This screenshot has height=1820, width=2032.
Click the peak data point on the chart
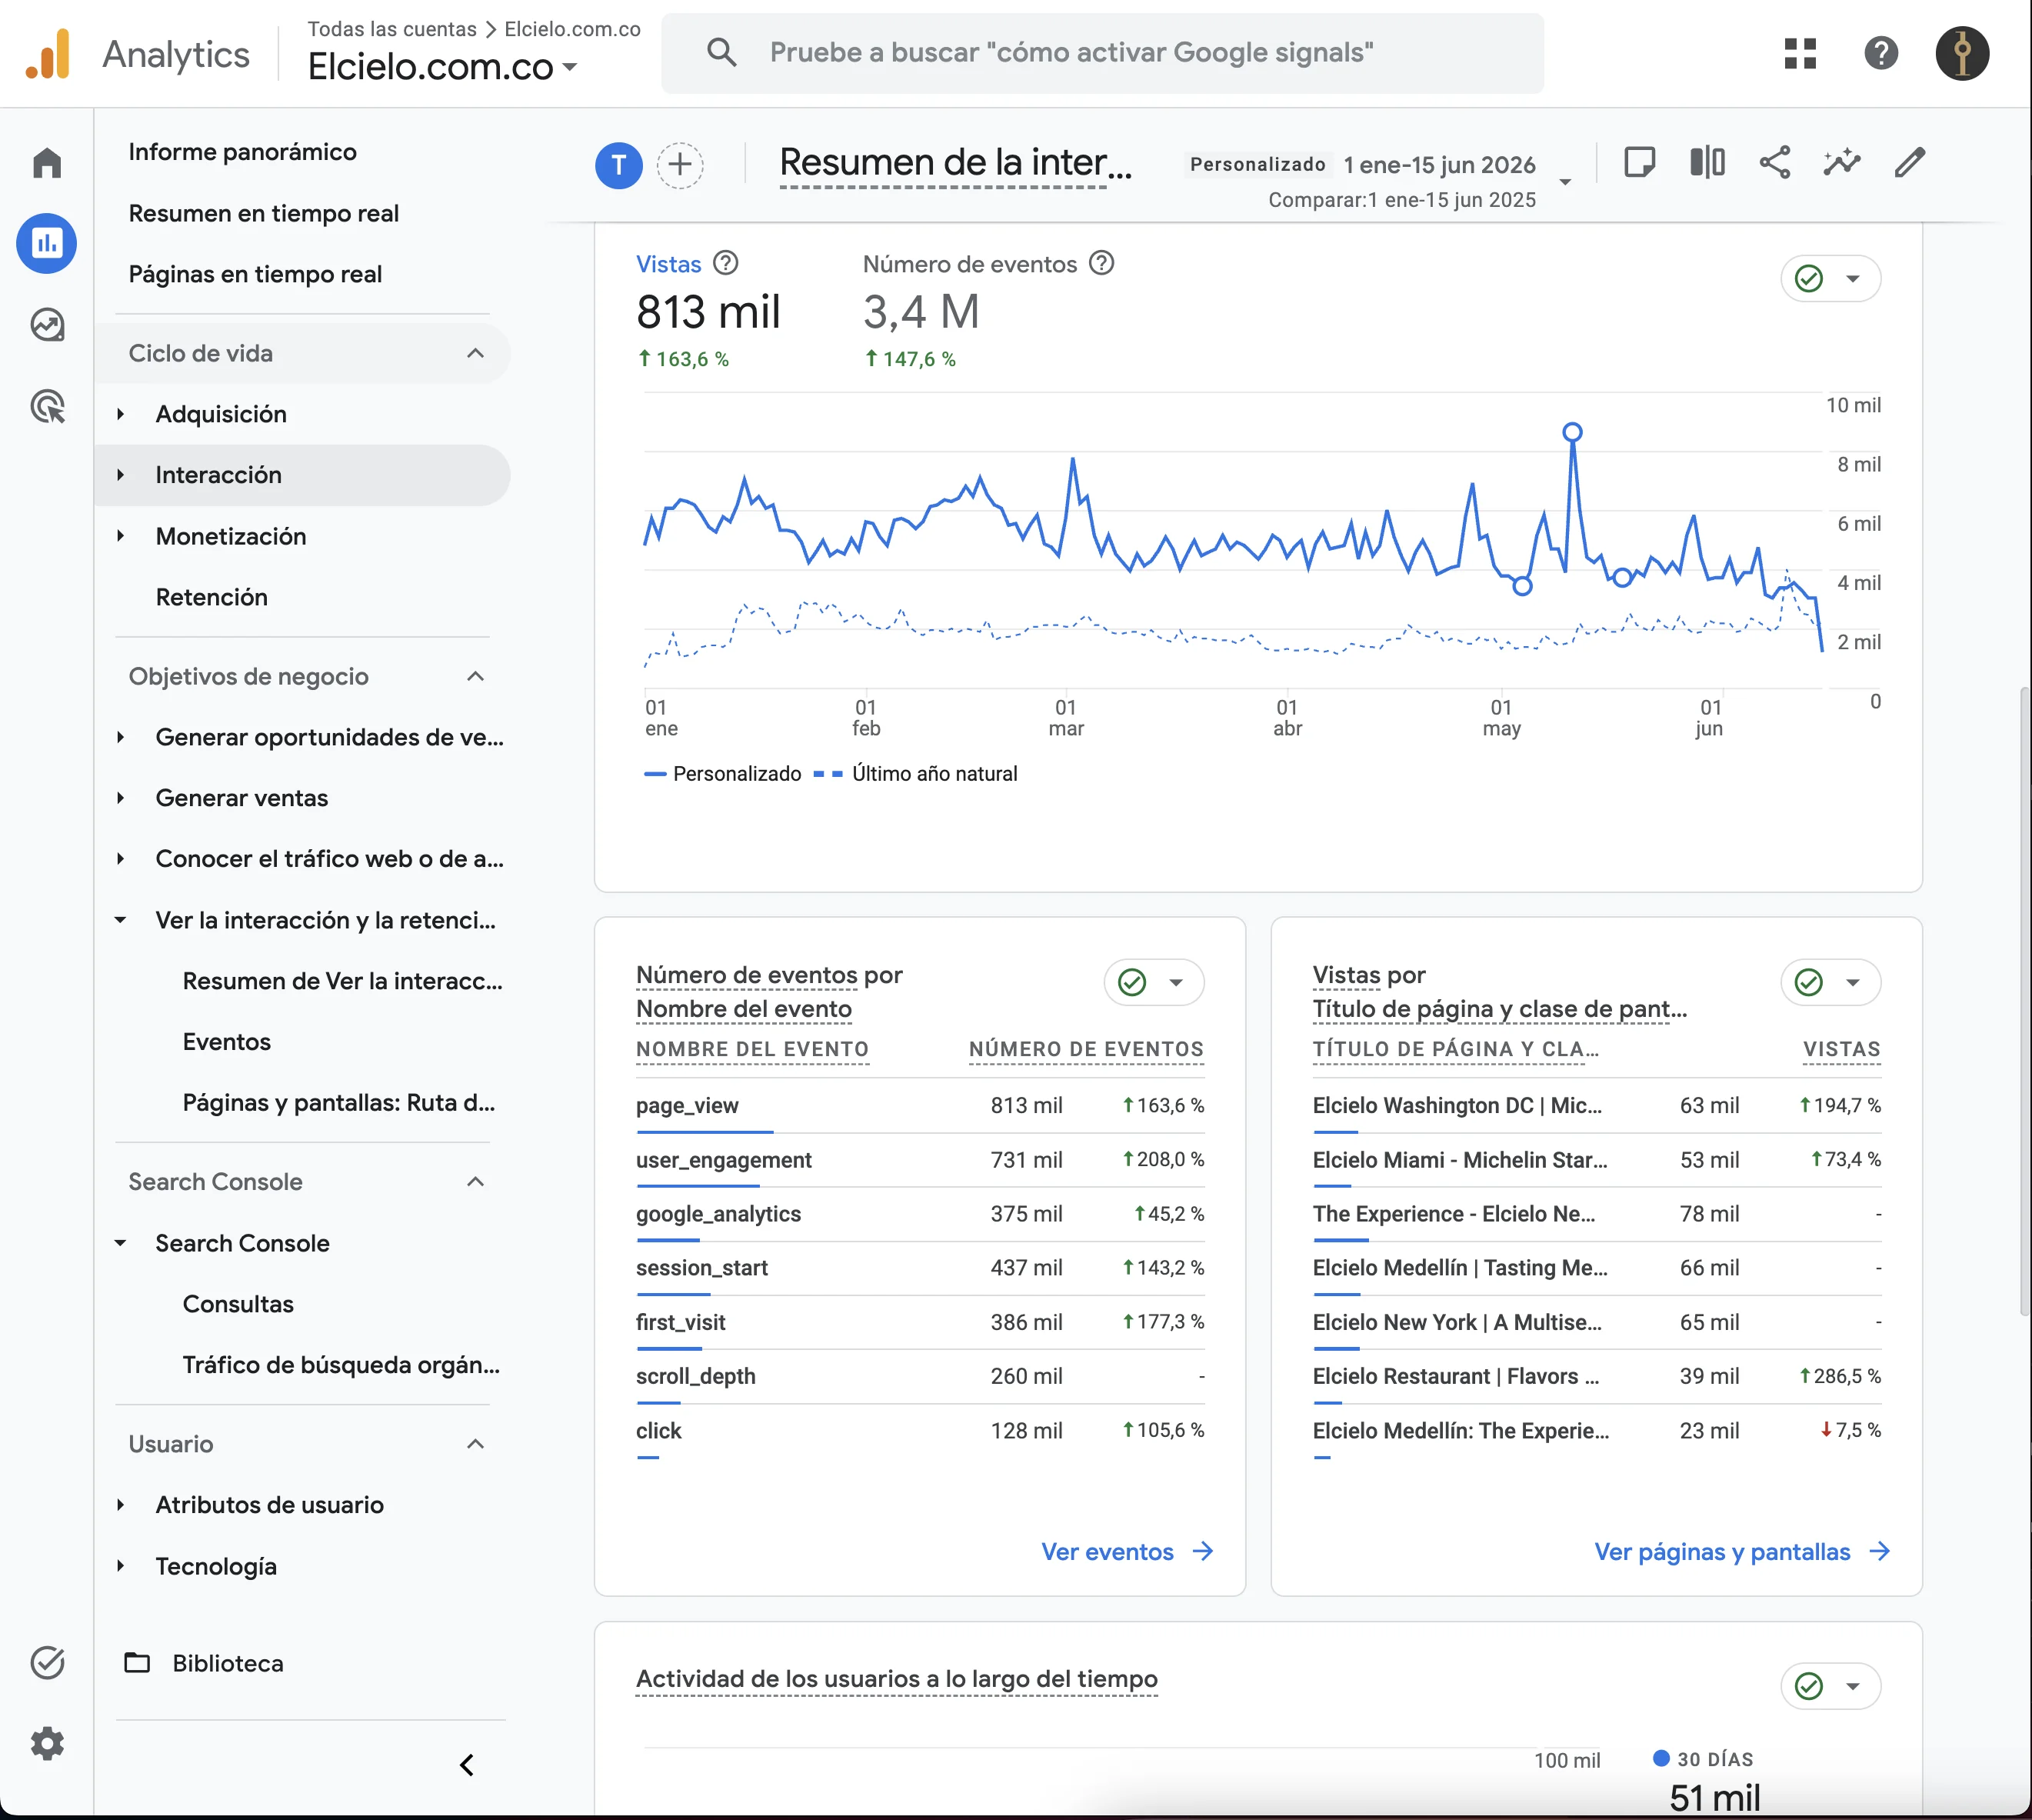click(x=1573, y=432)
